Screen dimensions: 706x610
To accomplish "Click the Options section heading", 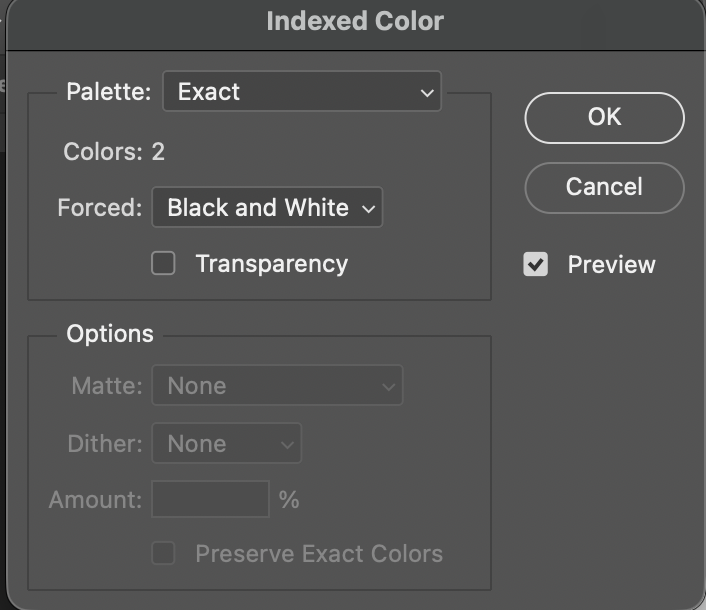I will tap(110, 334).
